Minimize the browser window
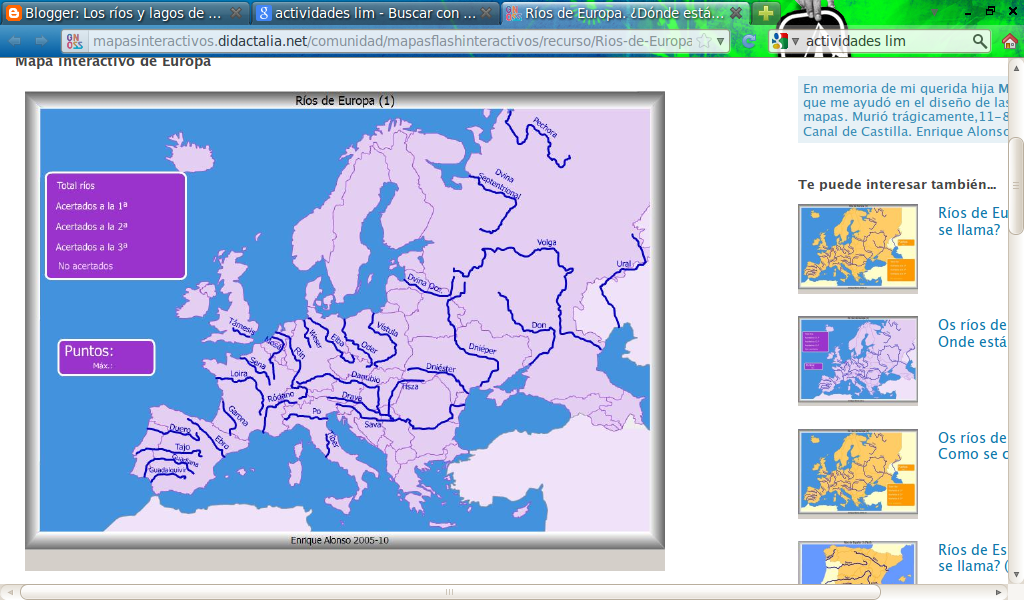The height and width of the screenshot is (600, 1024). tap(967, 12)
